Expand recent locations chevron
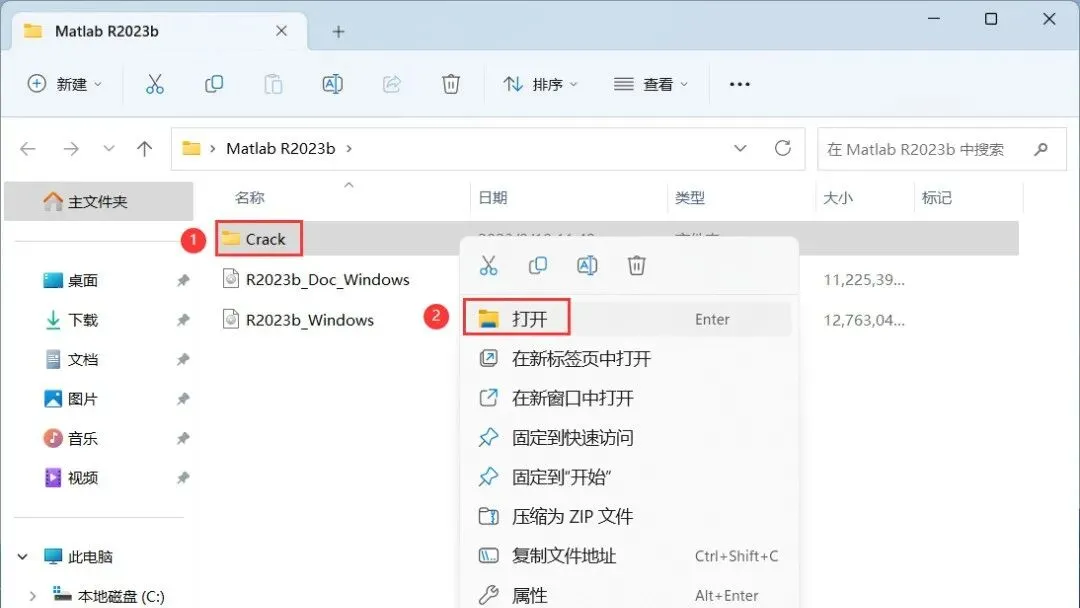Screen dimensions: 1080x608 (108, 149)
